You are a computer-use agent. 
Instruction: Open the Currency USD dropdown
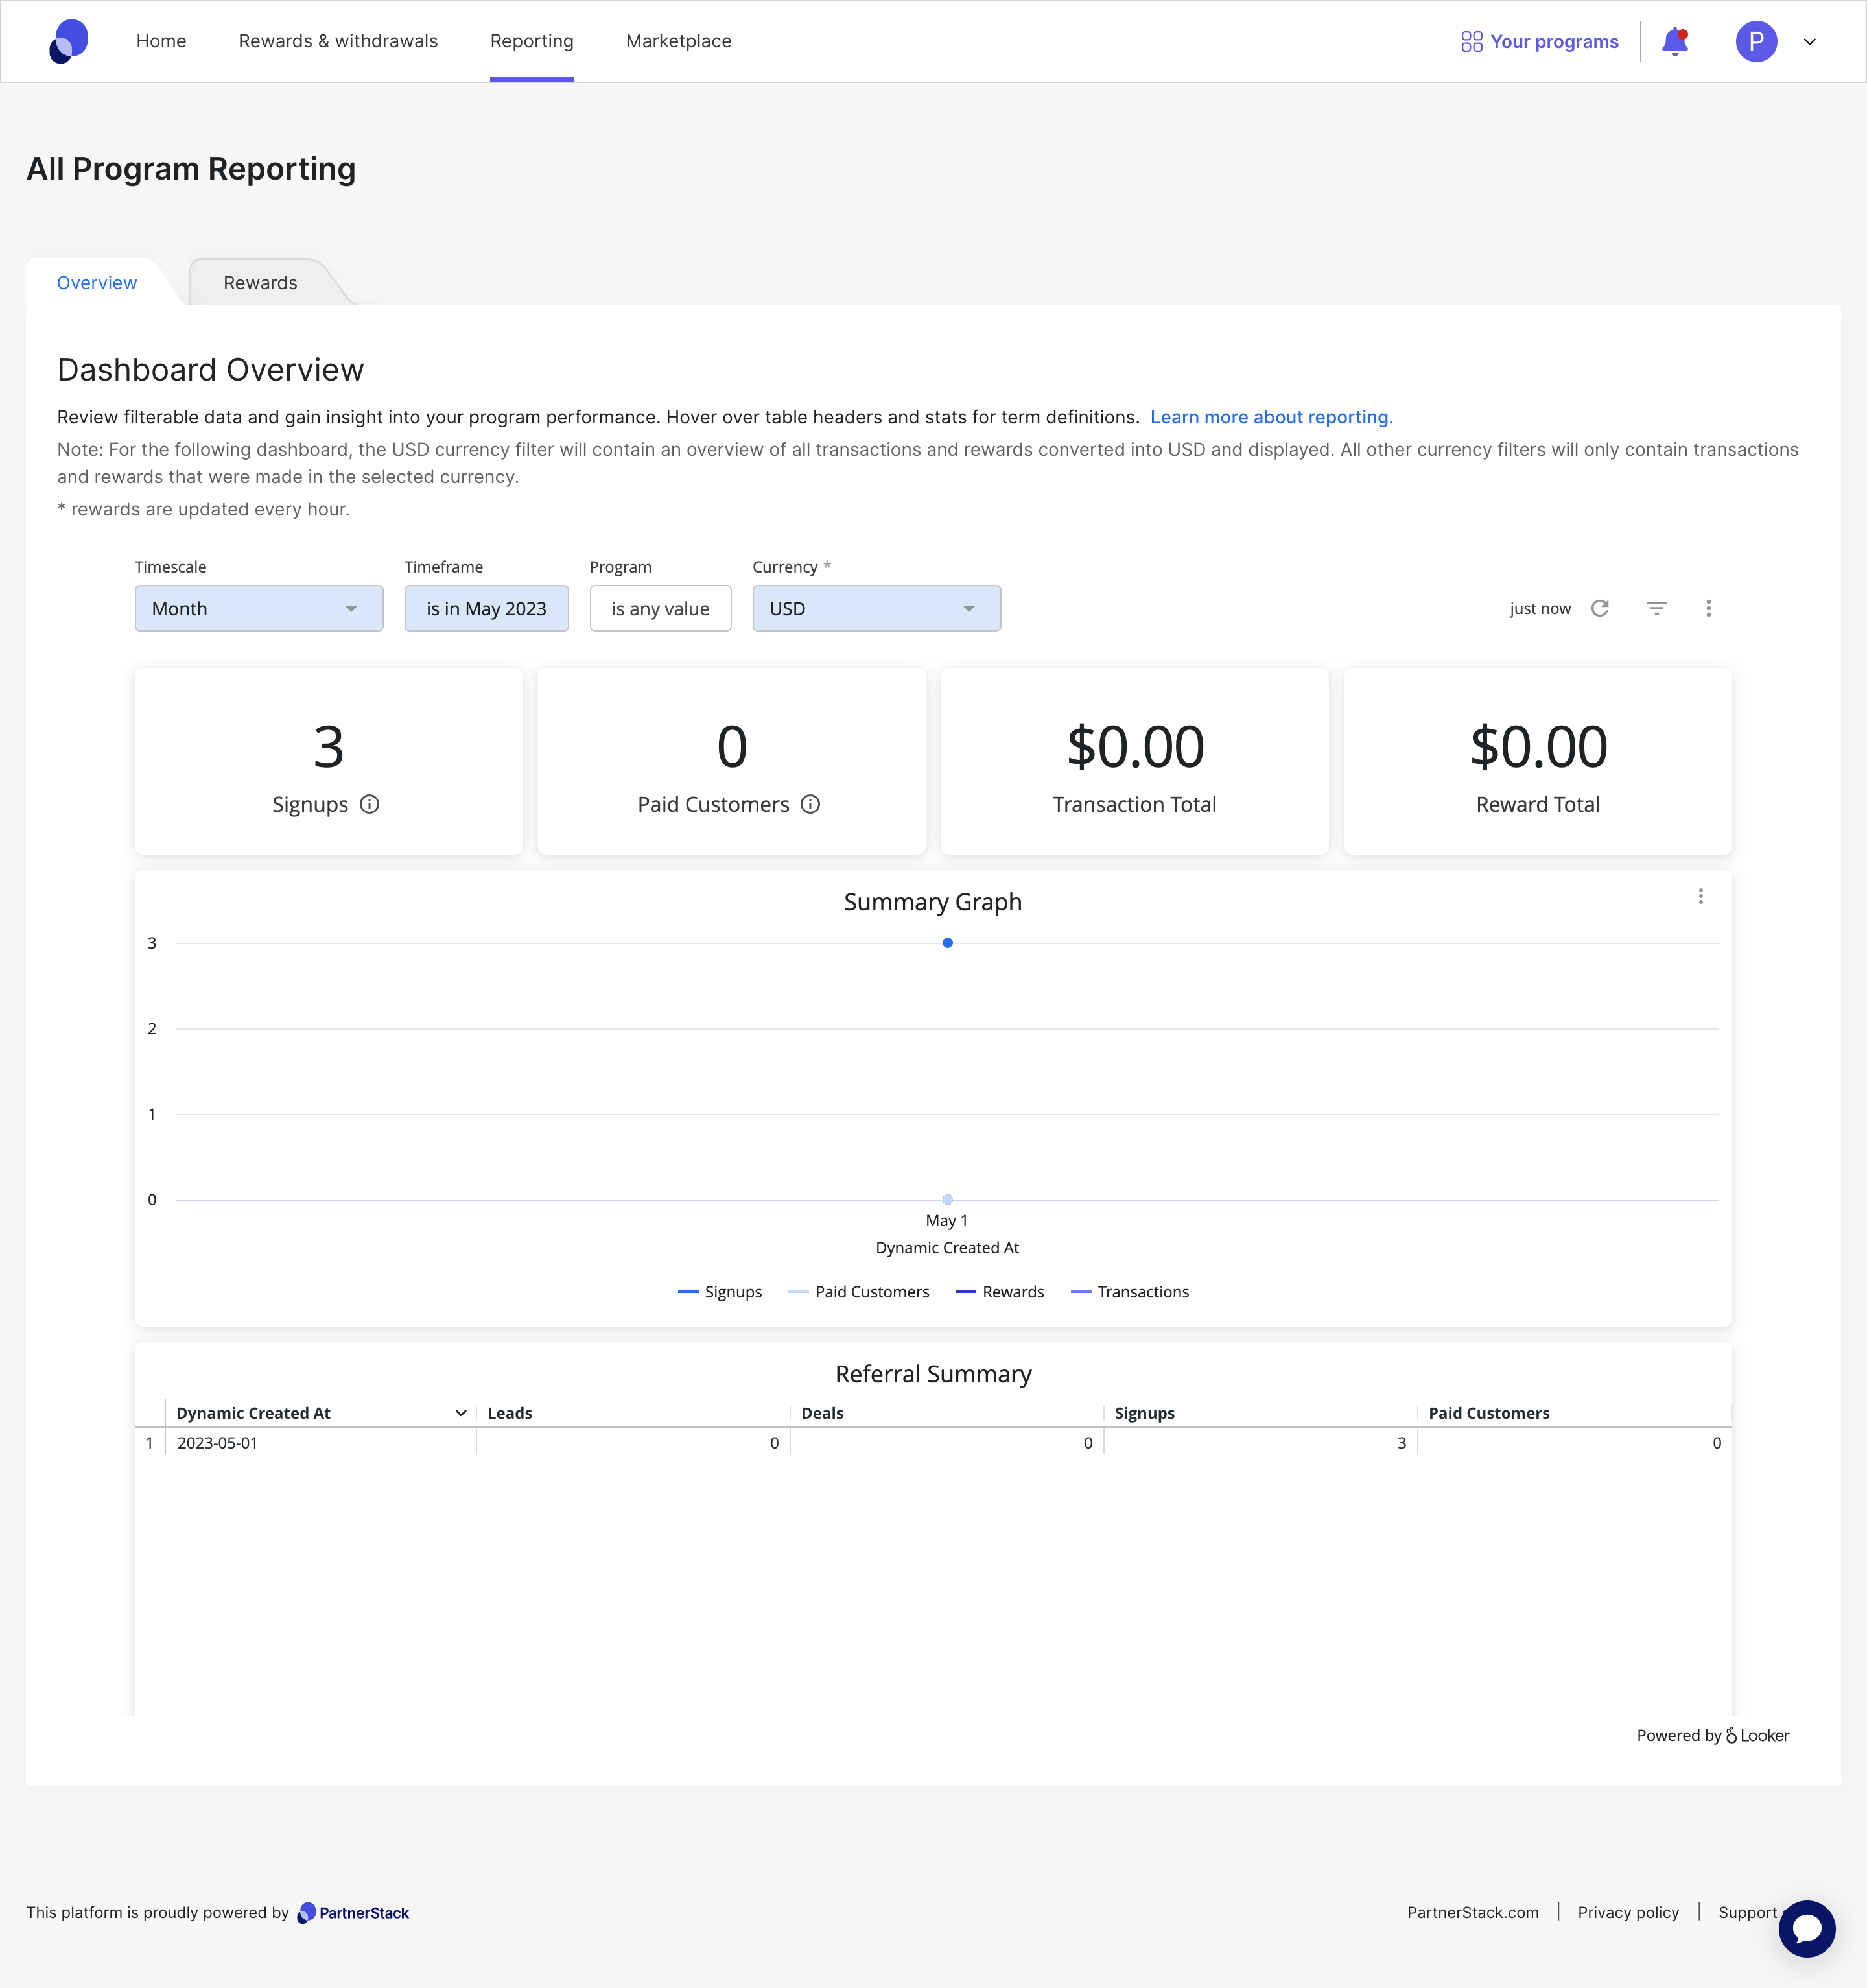(x=877, y=608)
